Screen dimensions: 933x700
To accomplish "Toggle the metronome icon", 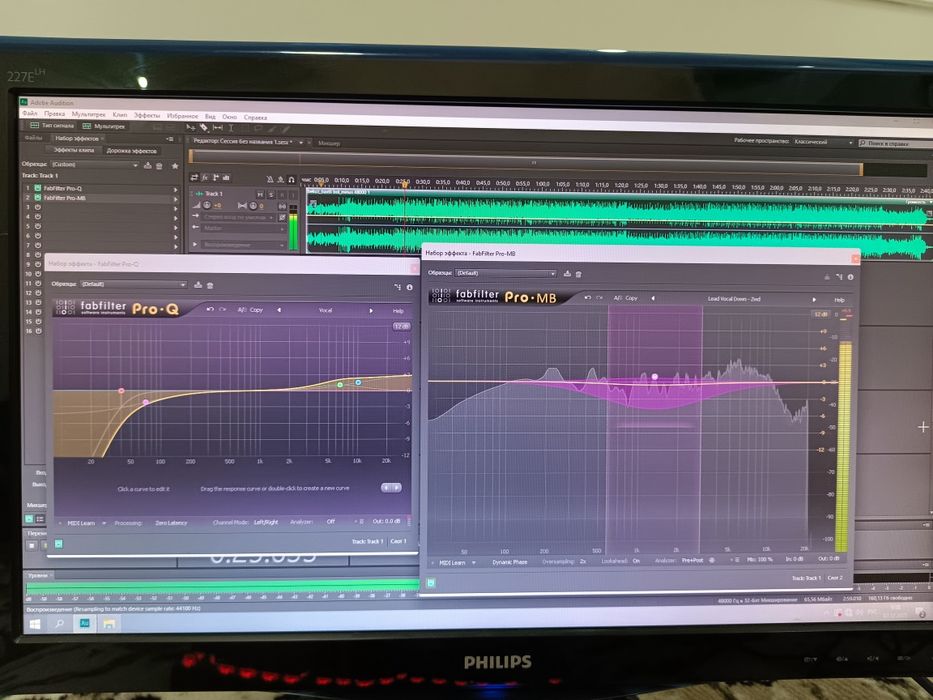I will coord(270,179).
